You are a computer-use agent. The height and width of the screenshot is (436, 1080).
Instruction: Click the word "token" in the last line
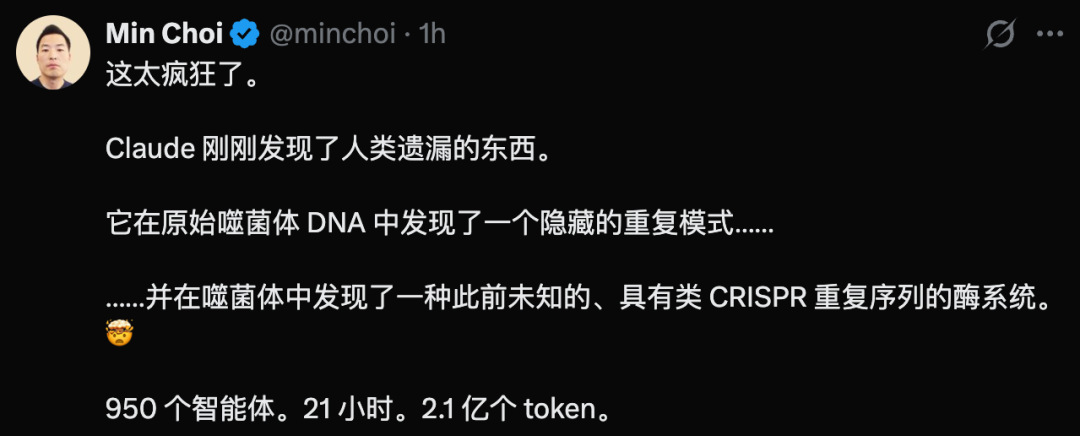coord(559,411)
